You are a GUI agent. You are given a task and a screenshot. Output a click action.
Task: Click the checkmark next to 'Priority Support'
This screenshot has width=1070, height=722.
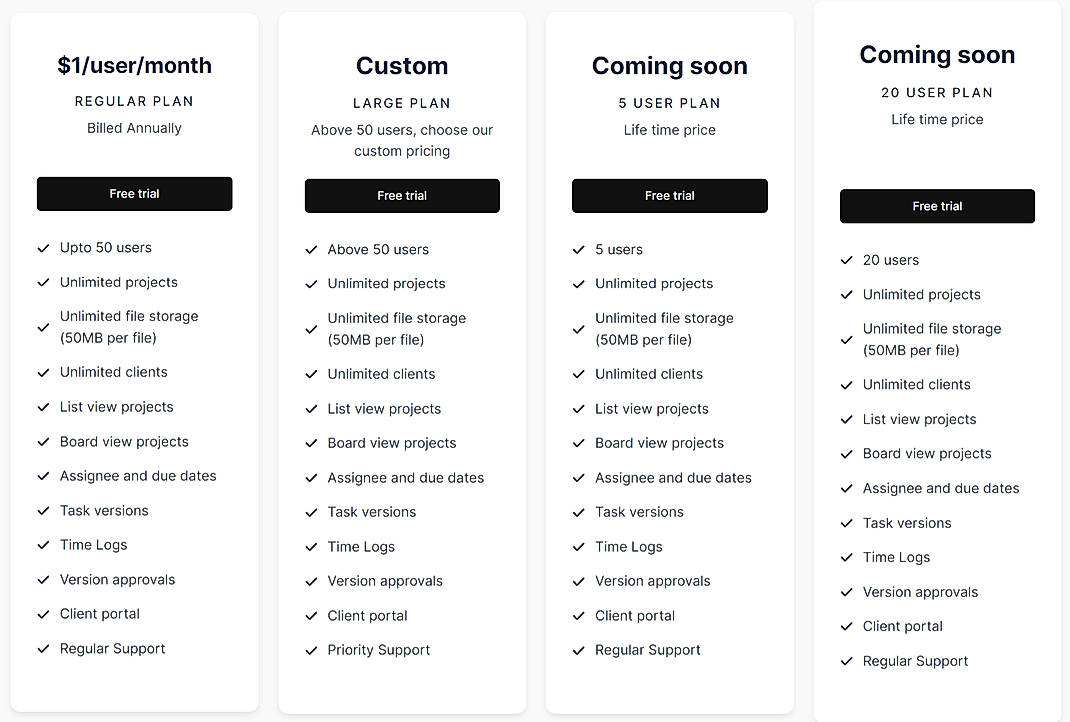311,650
